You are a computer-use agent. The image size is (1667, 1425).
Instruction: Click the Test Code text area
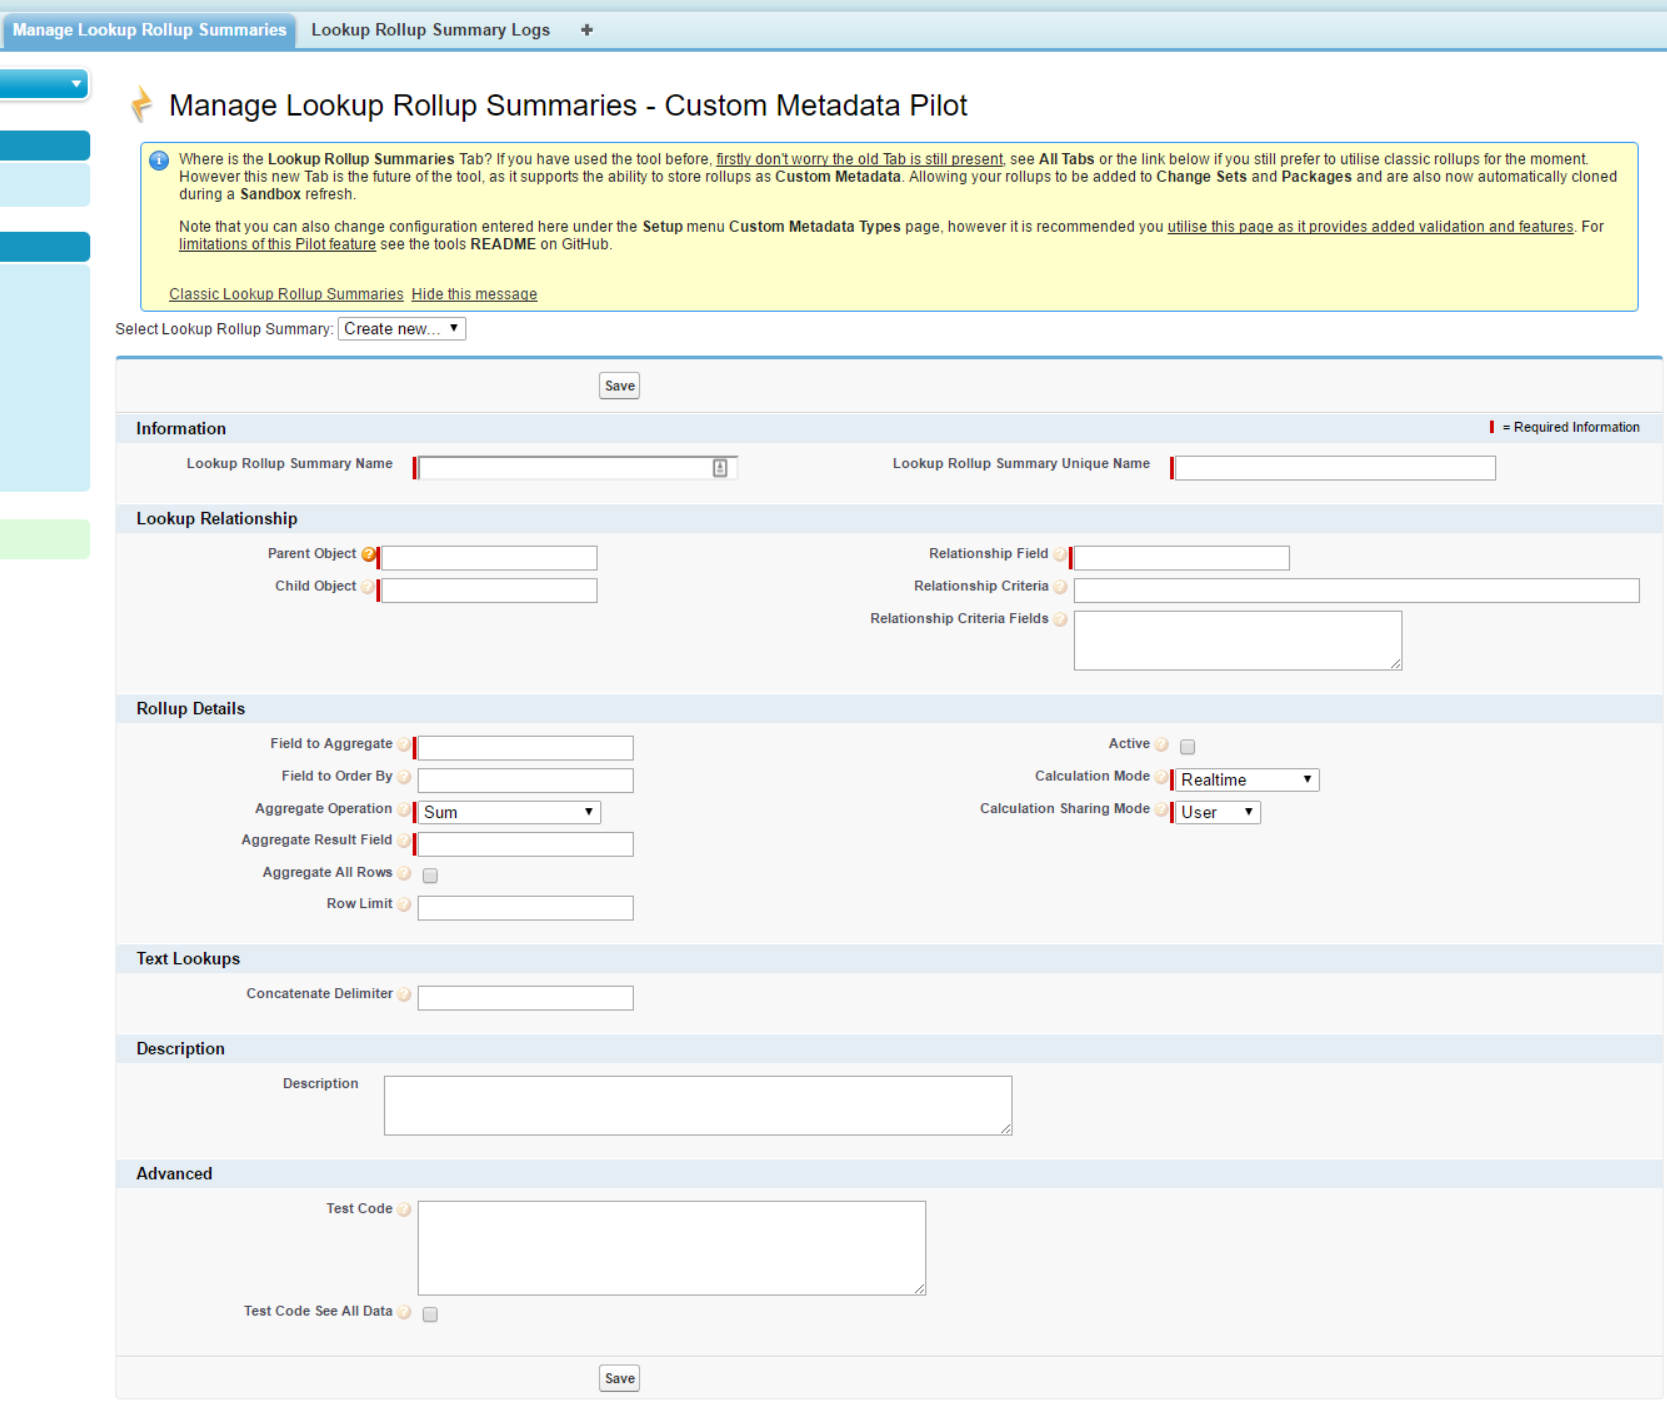(x=672, y=1248)
